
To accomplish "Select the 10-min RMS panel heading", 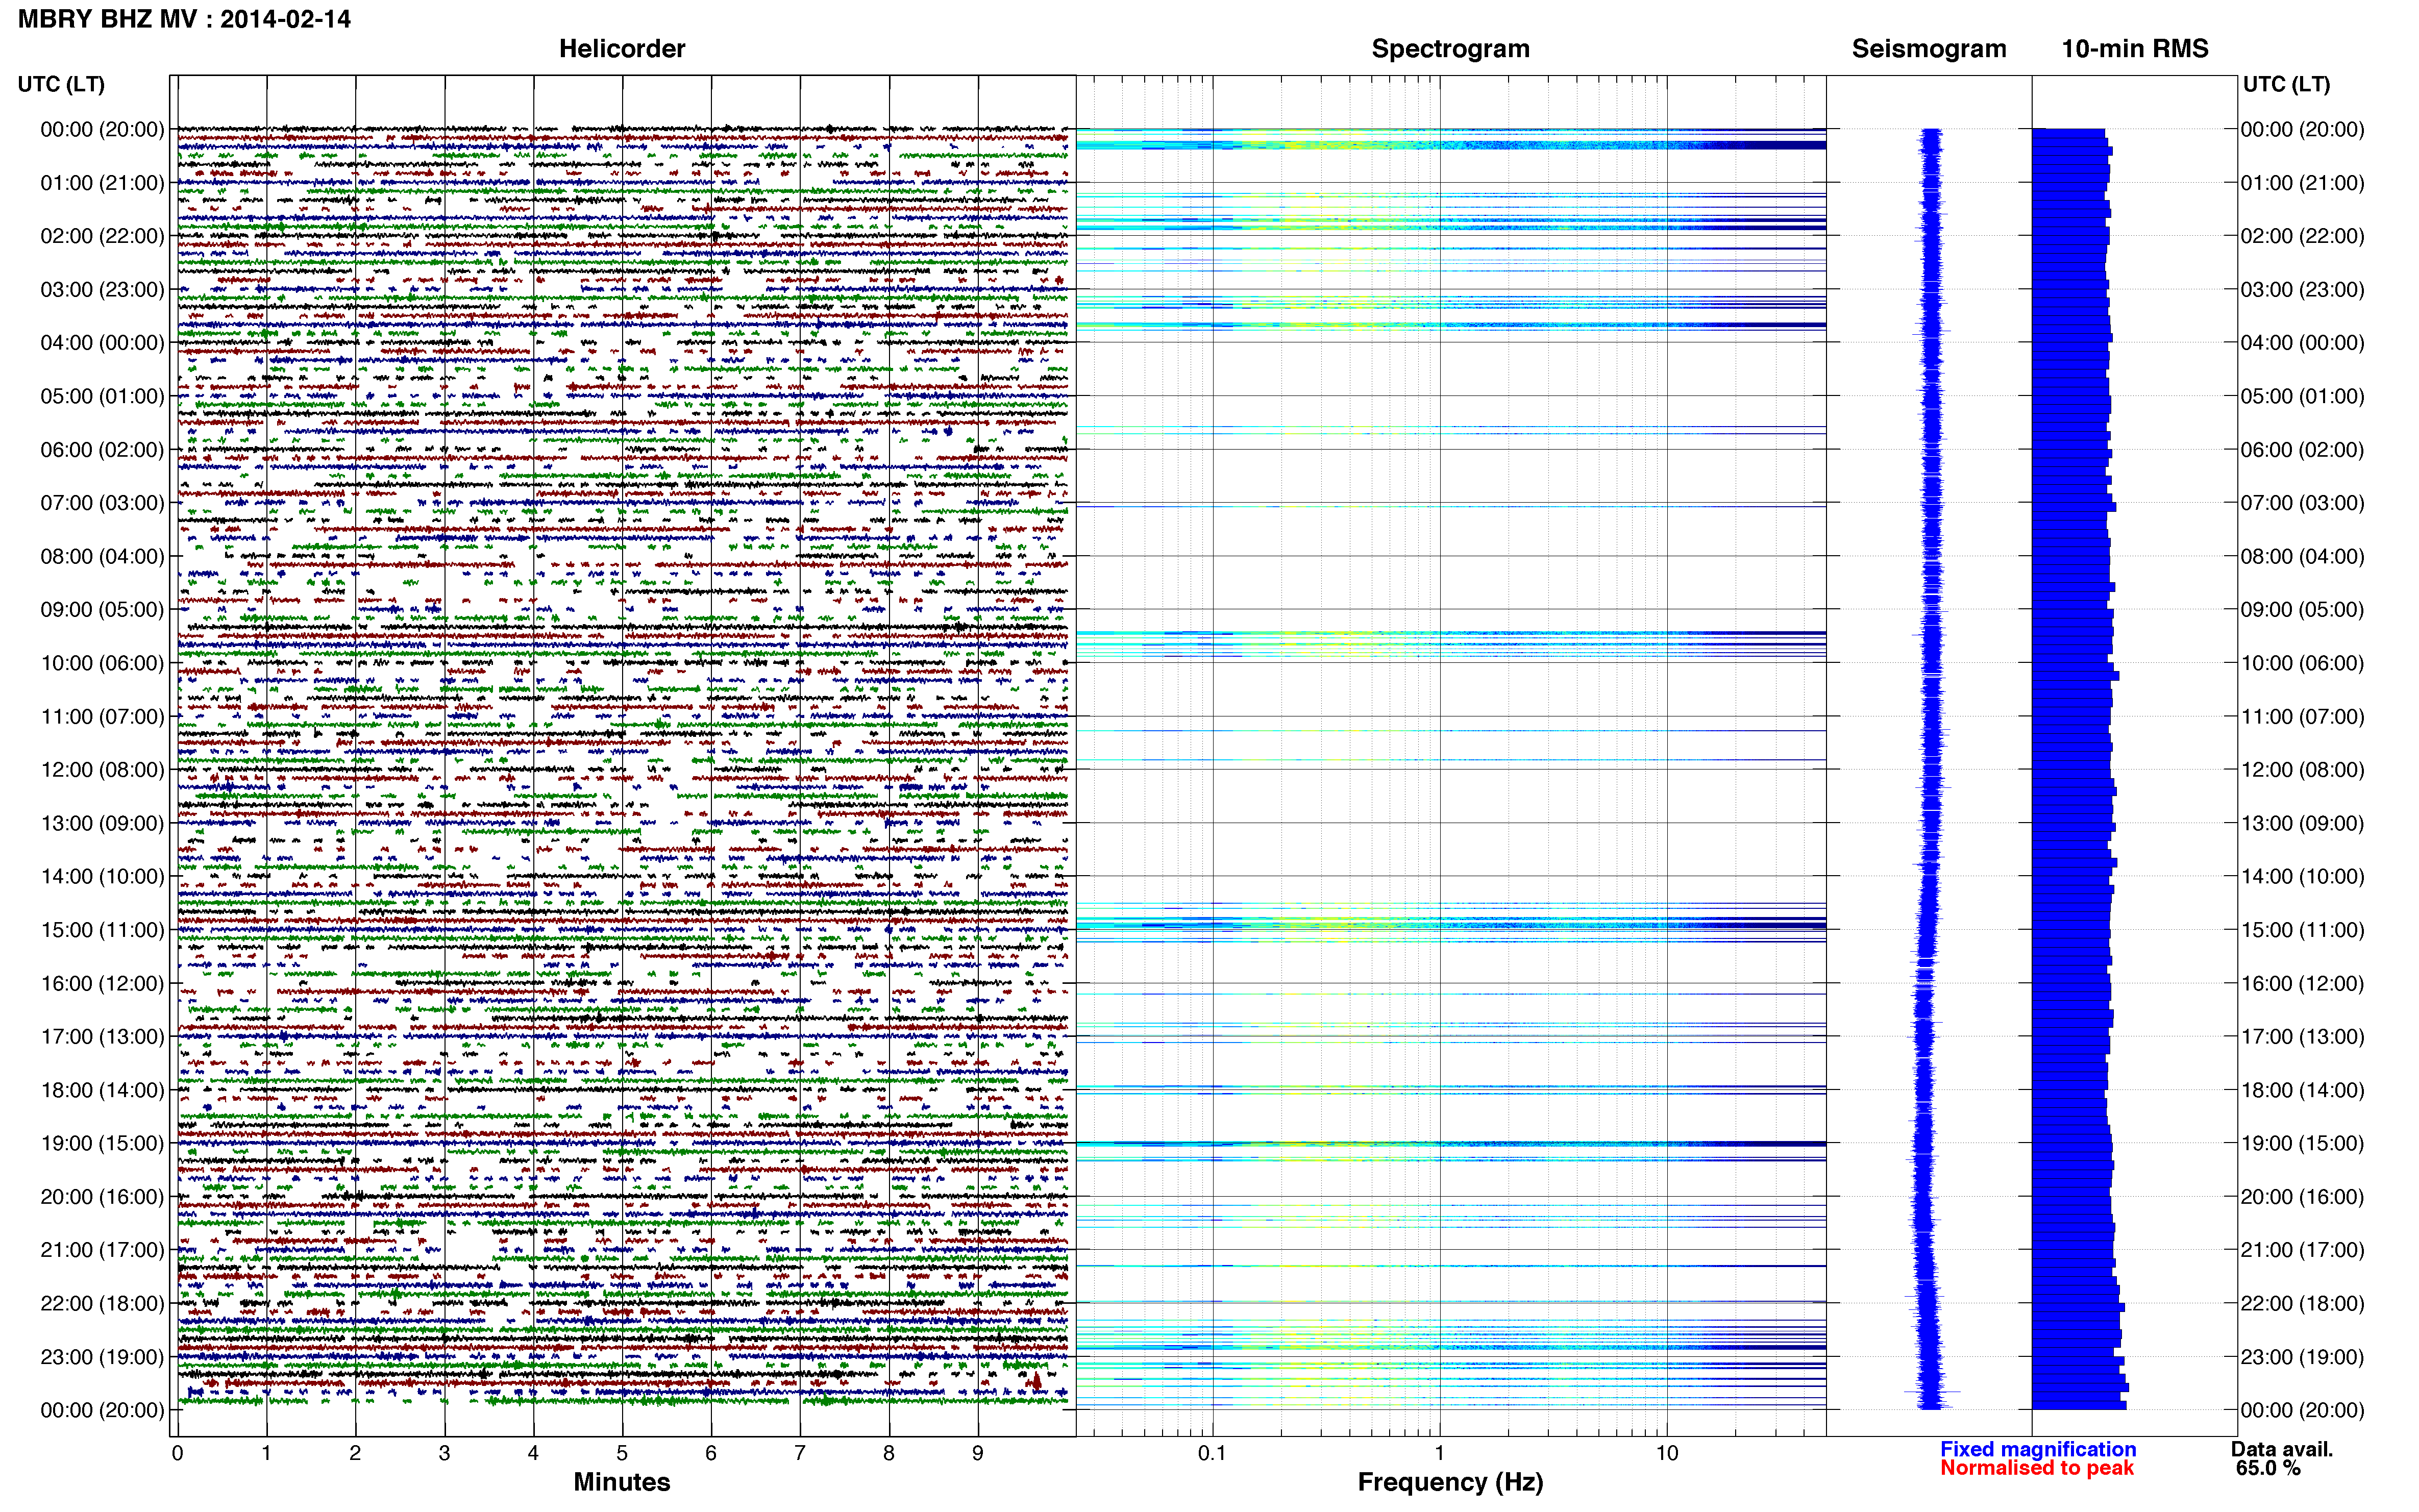I will 2135,49.
